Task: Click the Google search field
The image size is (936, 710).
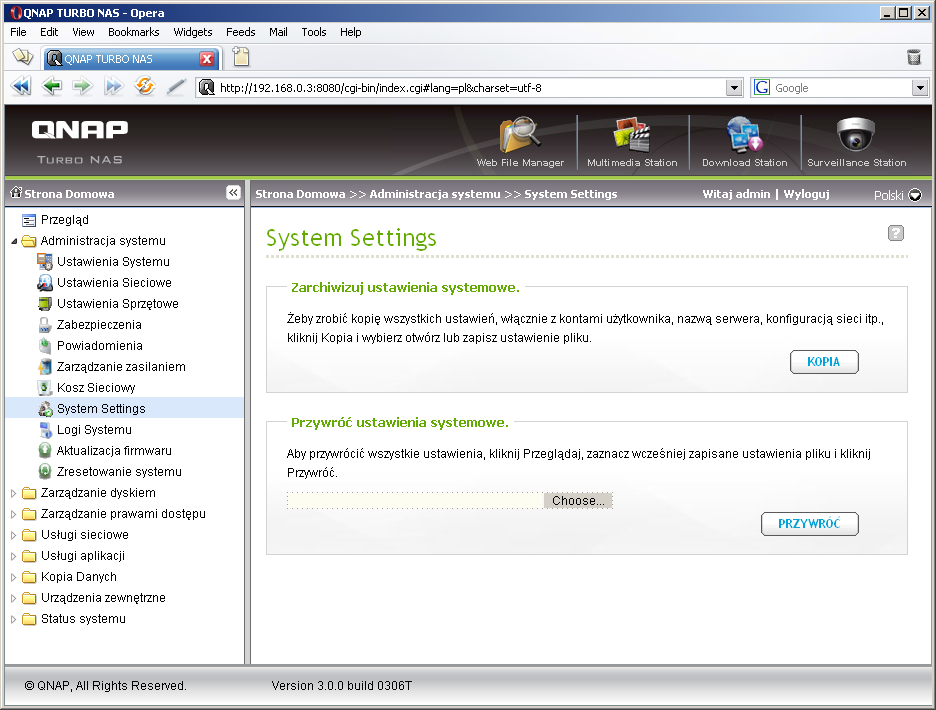Action: pyautogui.click(x=842, y=88)
